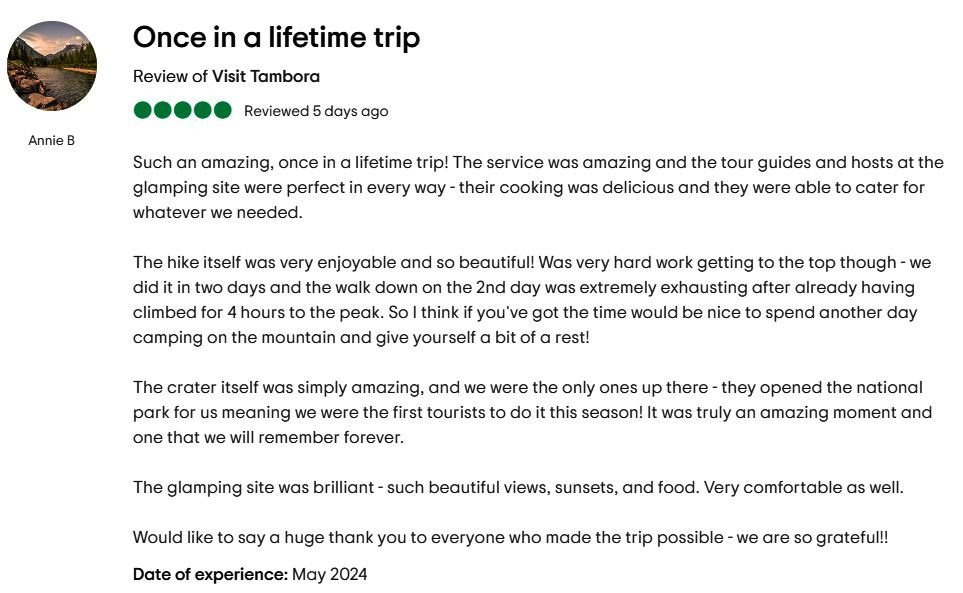The height and width of the screenshot is (593, 963).
Task: Click the paragraph starting 'The hike itself'
Action: [530, 300]
